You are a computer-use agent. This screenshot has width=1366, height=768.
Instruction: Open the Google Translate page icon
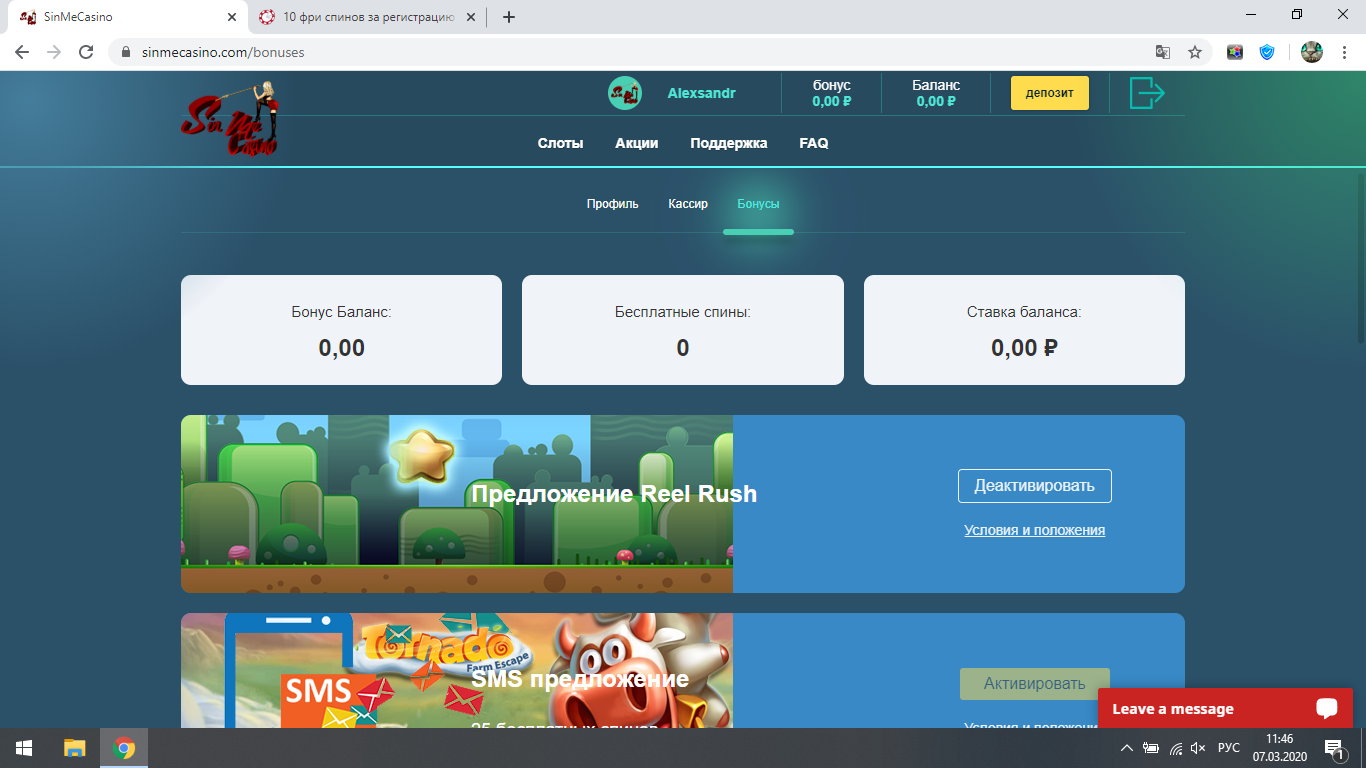click(x=1163, y=52)
